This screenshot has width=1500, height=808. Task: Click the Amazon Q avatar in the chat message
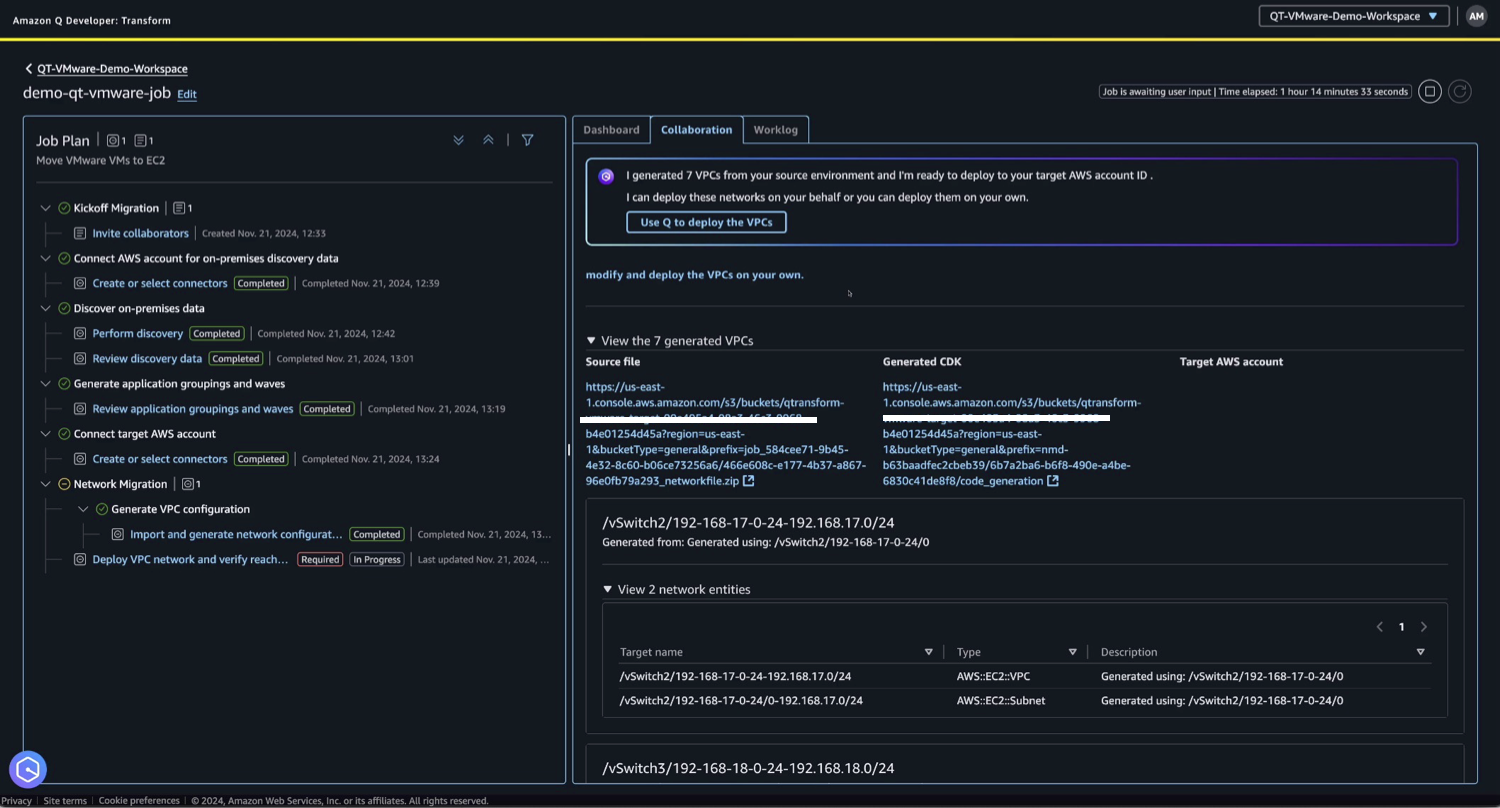click(606, 176)
